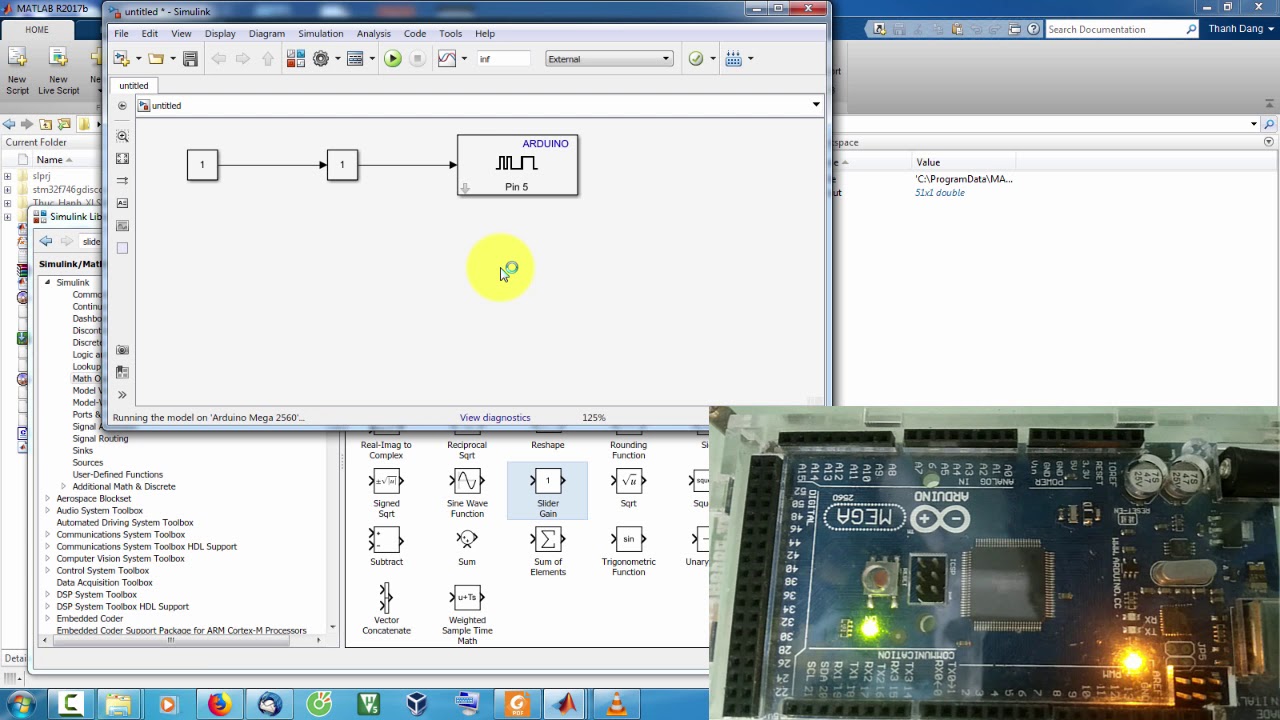Open the Model Explorer icon
Image resolution: width=1280 pixels, height=720 pixels.
[x=355, y=59]
